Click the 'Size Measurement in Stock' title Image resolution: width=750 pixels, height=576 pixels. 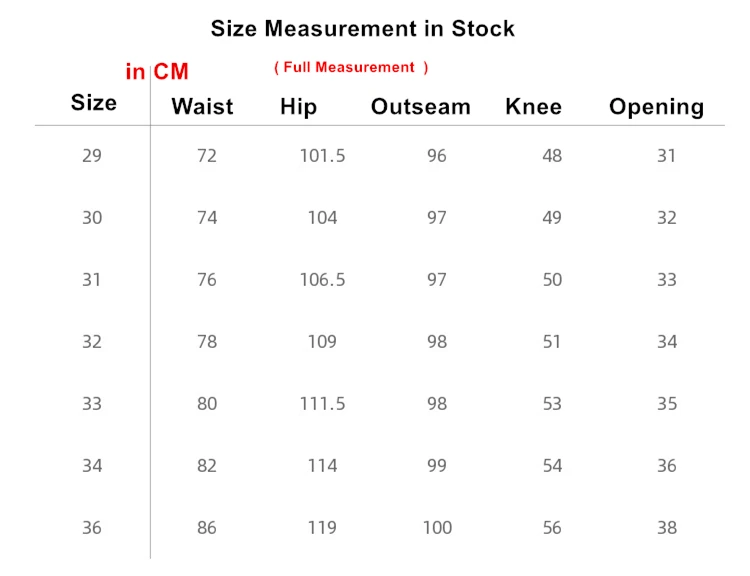(x=362, y=29)
